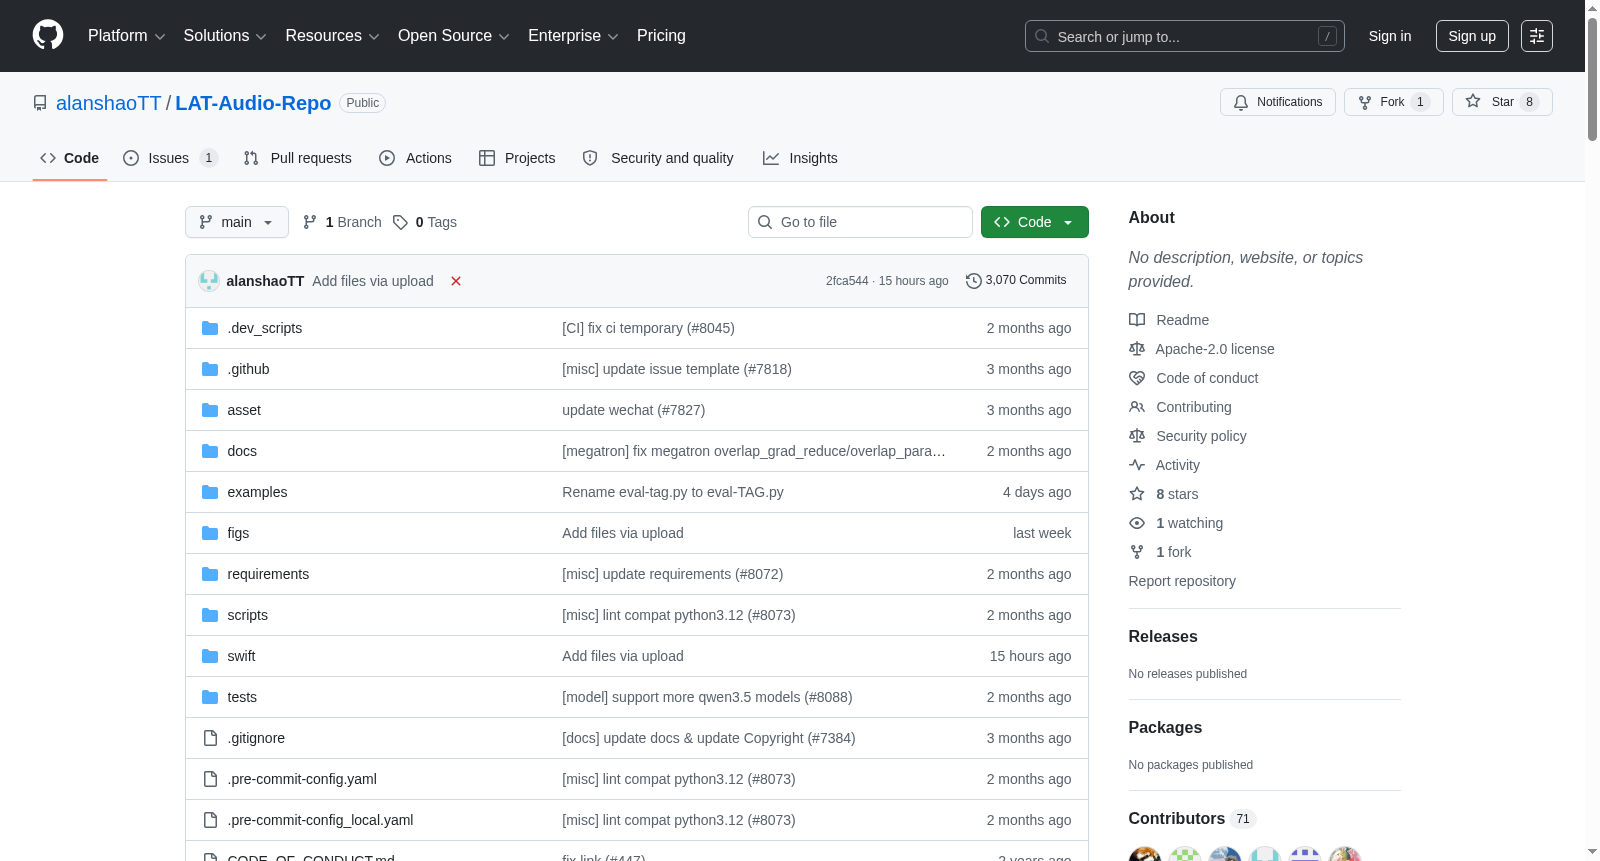Expand the Resources menu

(x=332, y=36)
